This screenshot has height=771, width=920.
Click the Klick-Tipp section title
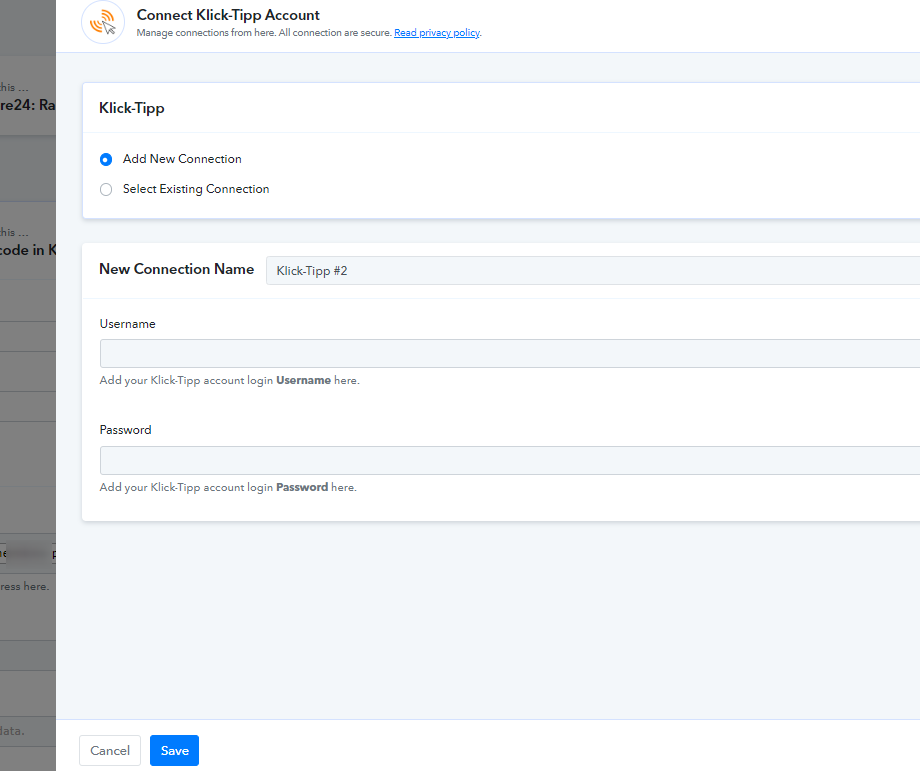(131, 108)
